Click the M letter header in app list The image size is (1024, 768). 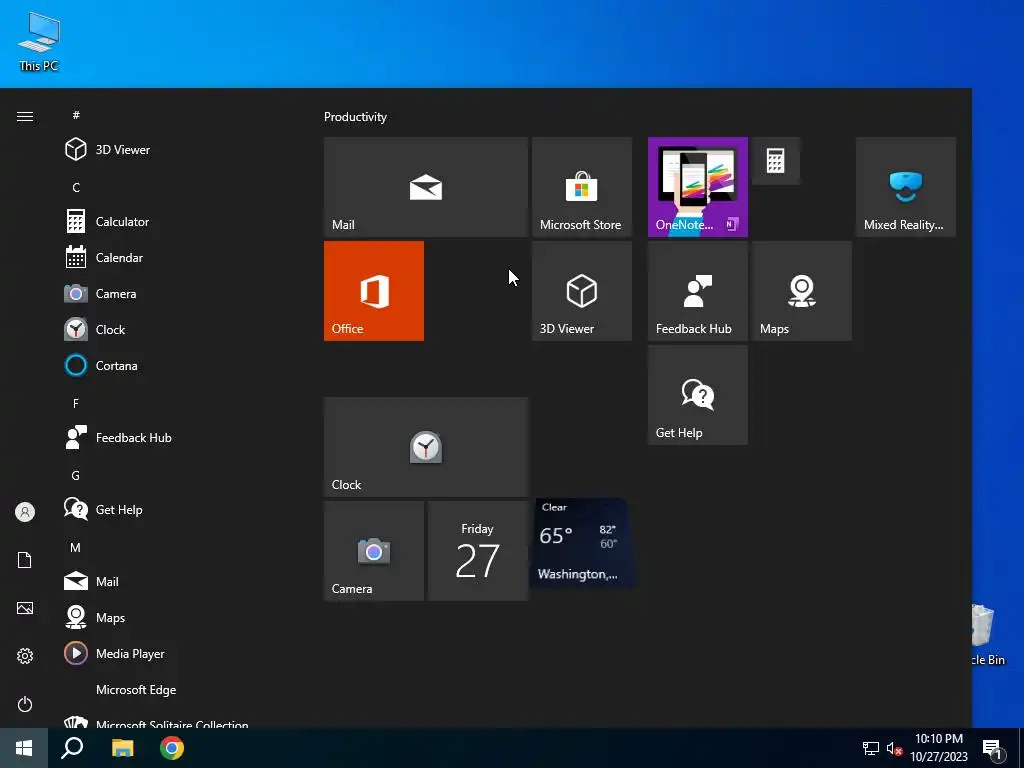point(76,547)
